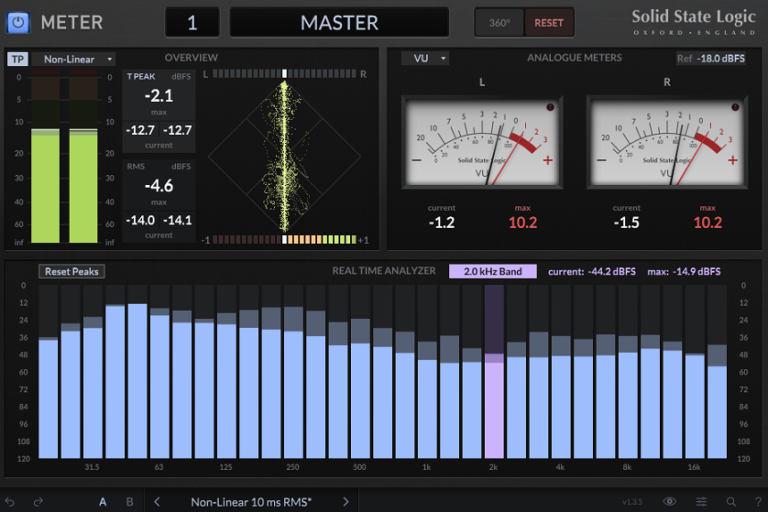Click the phase correlation meter strip
This screenshot has width=768, height=512.
(x=285, y=240)
